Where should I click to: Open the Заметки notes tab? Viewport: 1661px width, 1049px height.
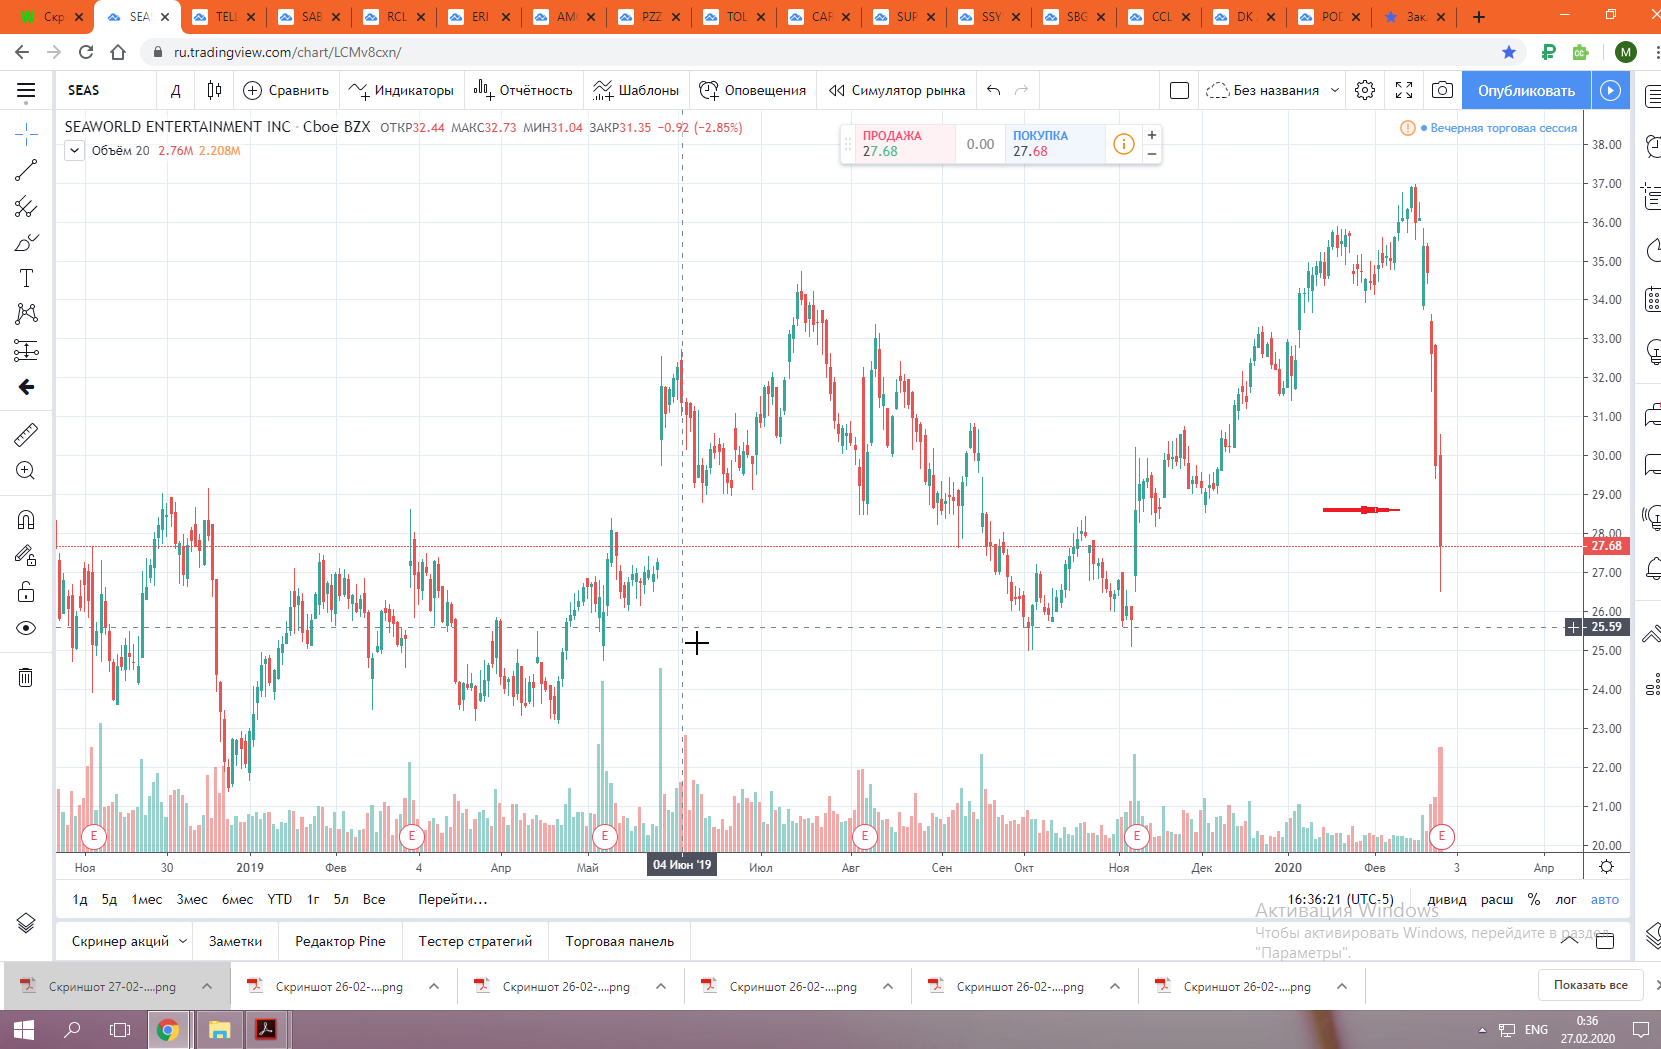pos(236,941)
